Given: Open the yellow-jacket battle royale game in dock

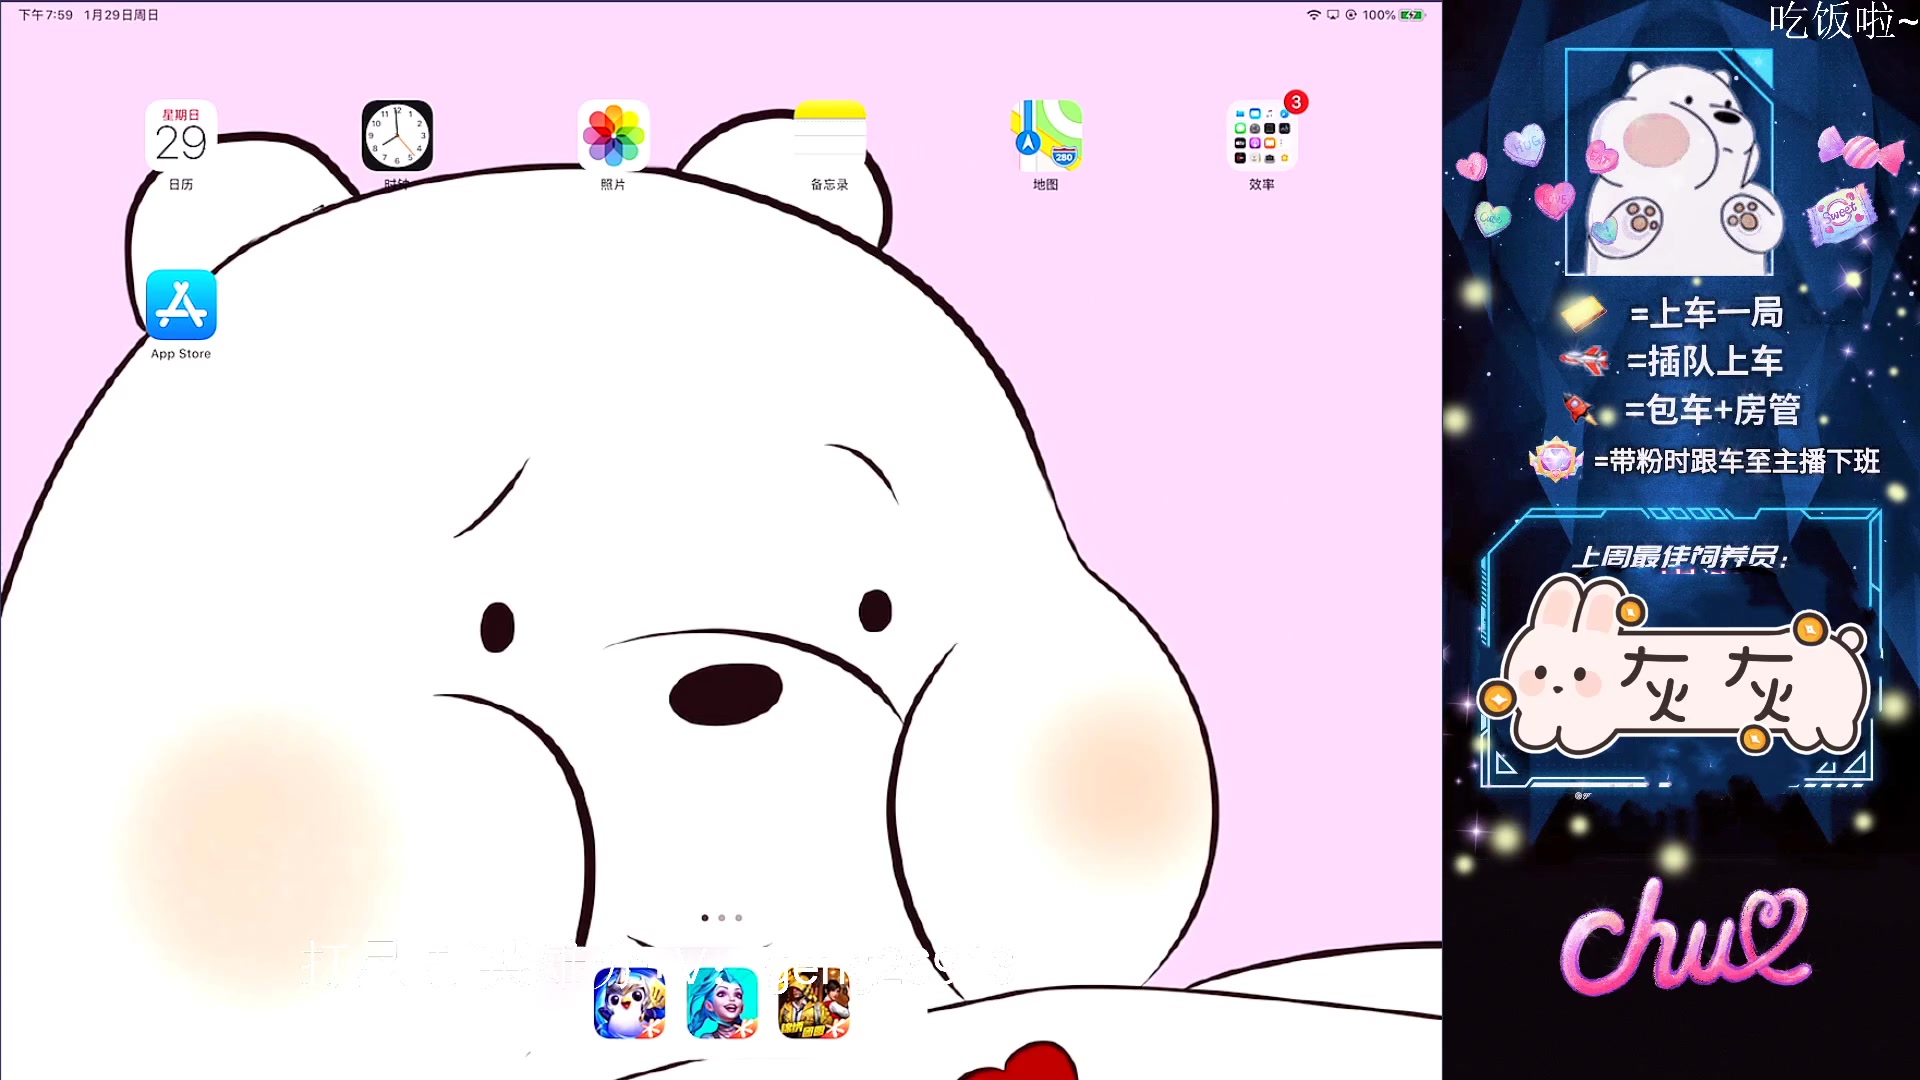Looking at the screenshot, I should [814, 1003].
